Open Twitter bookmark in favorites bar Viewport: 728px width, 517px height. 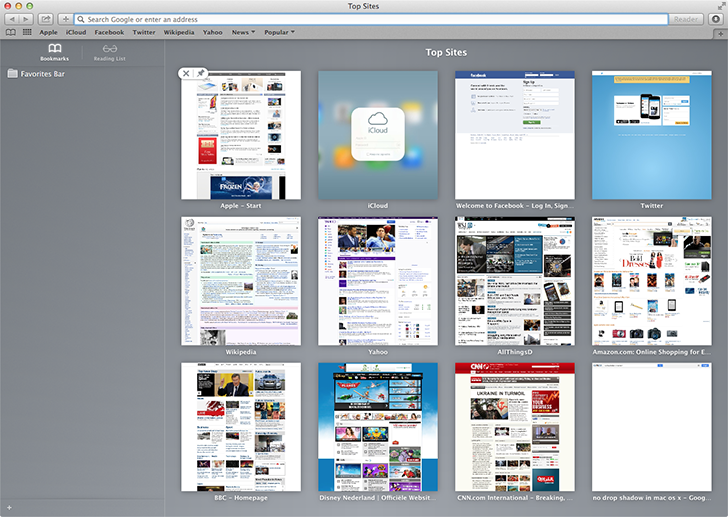tap(144, 32)
